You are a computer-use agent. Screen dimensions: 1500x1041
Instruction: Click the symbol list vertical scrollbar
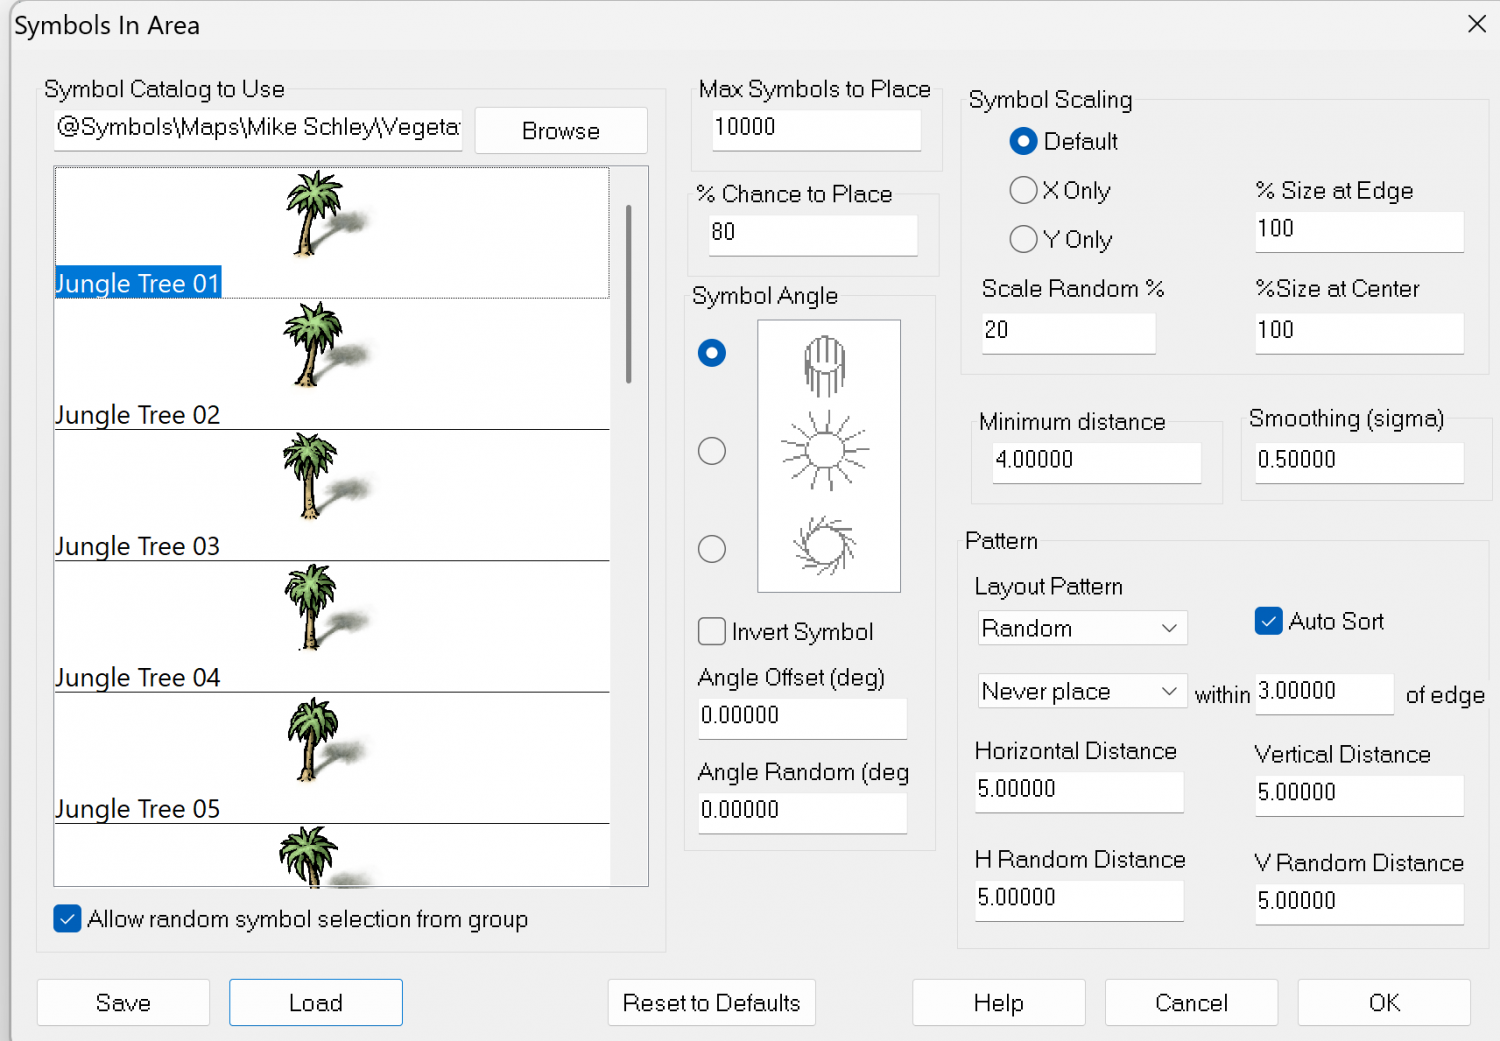(x=628, y=294)
